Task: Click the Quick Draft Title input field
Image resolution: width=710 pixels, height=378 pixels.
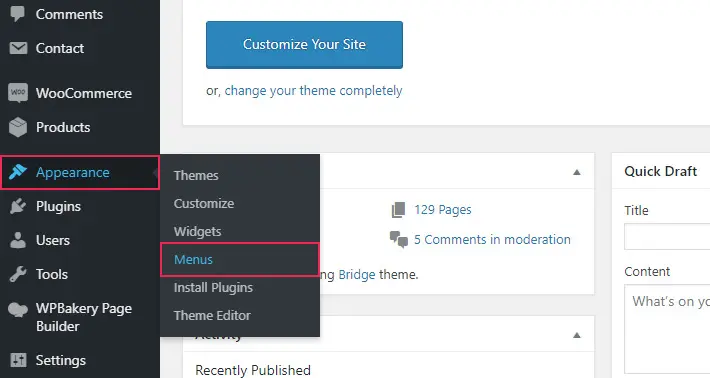Action: [667, 236]
